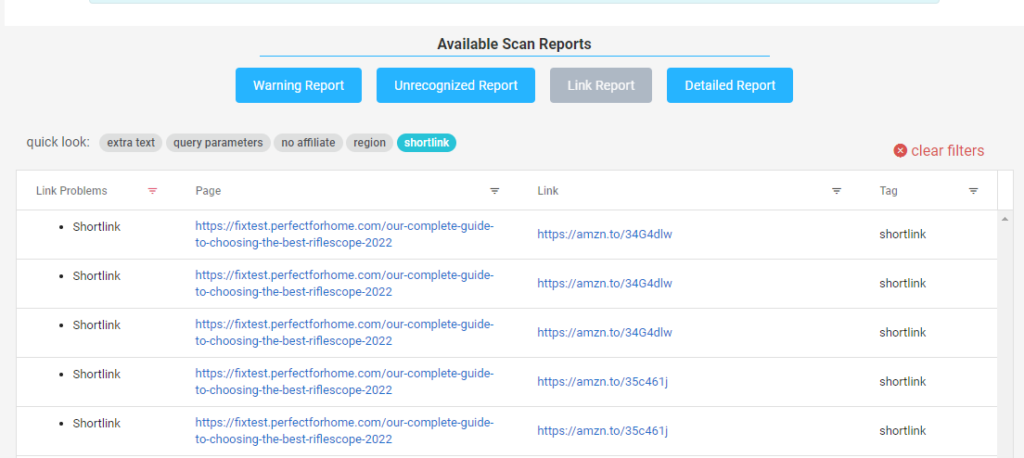Viewport: 1024px width, 458px height.
Task: Select shortlink tag cell in fourth row
Action: click(x=903, y=382)
